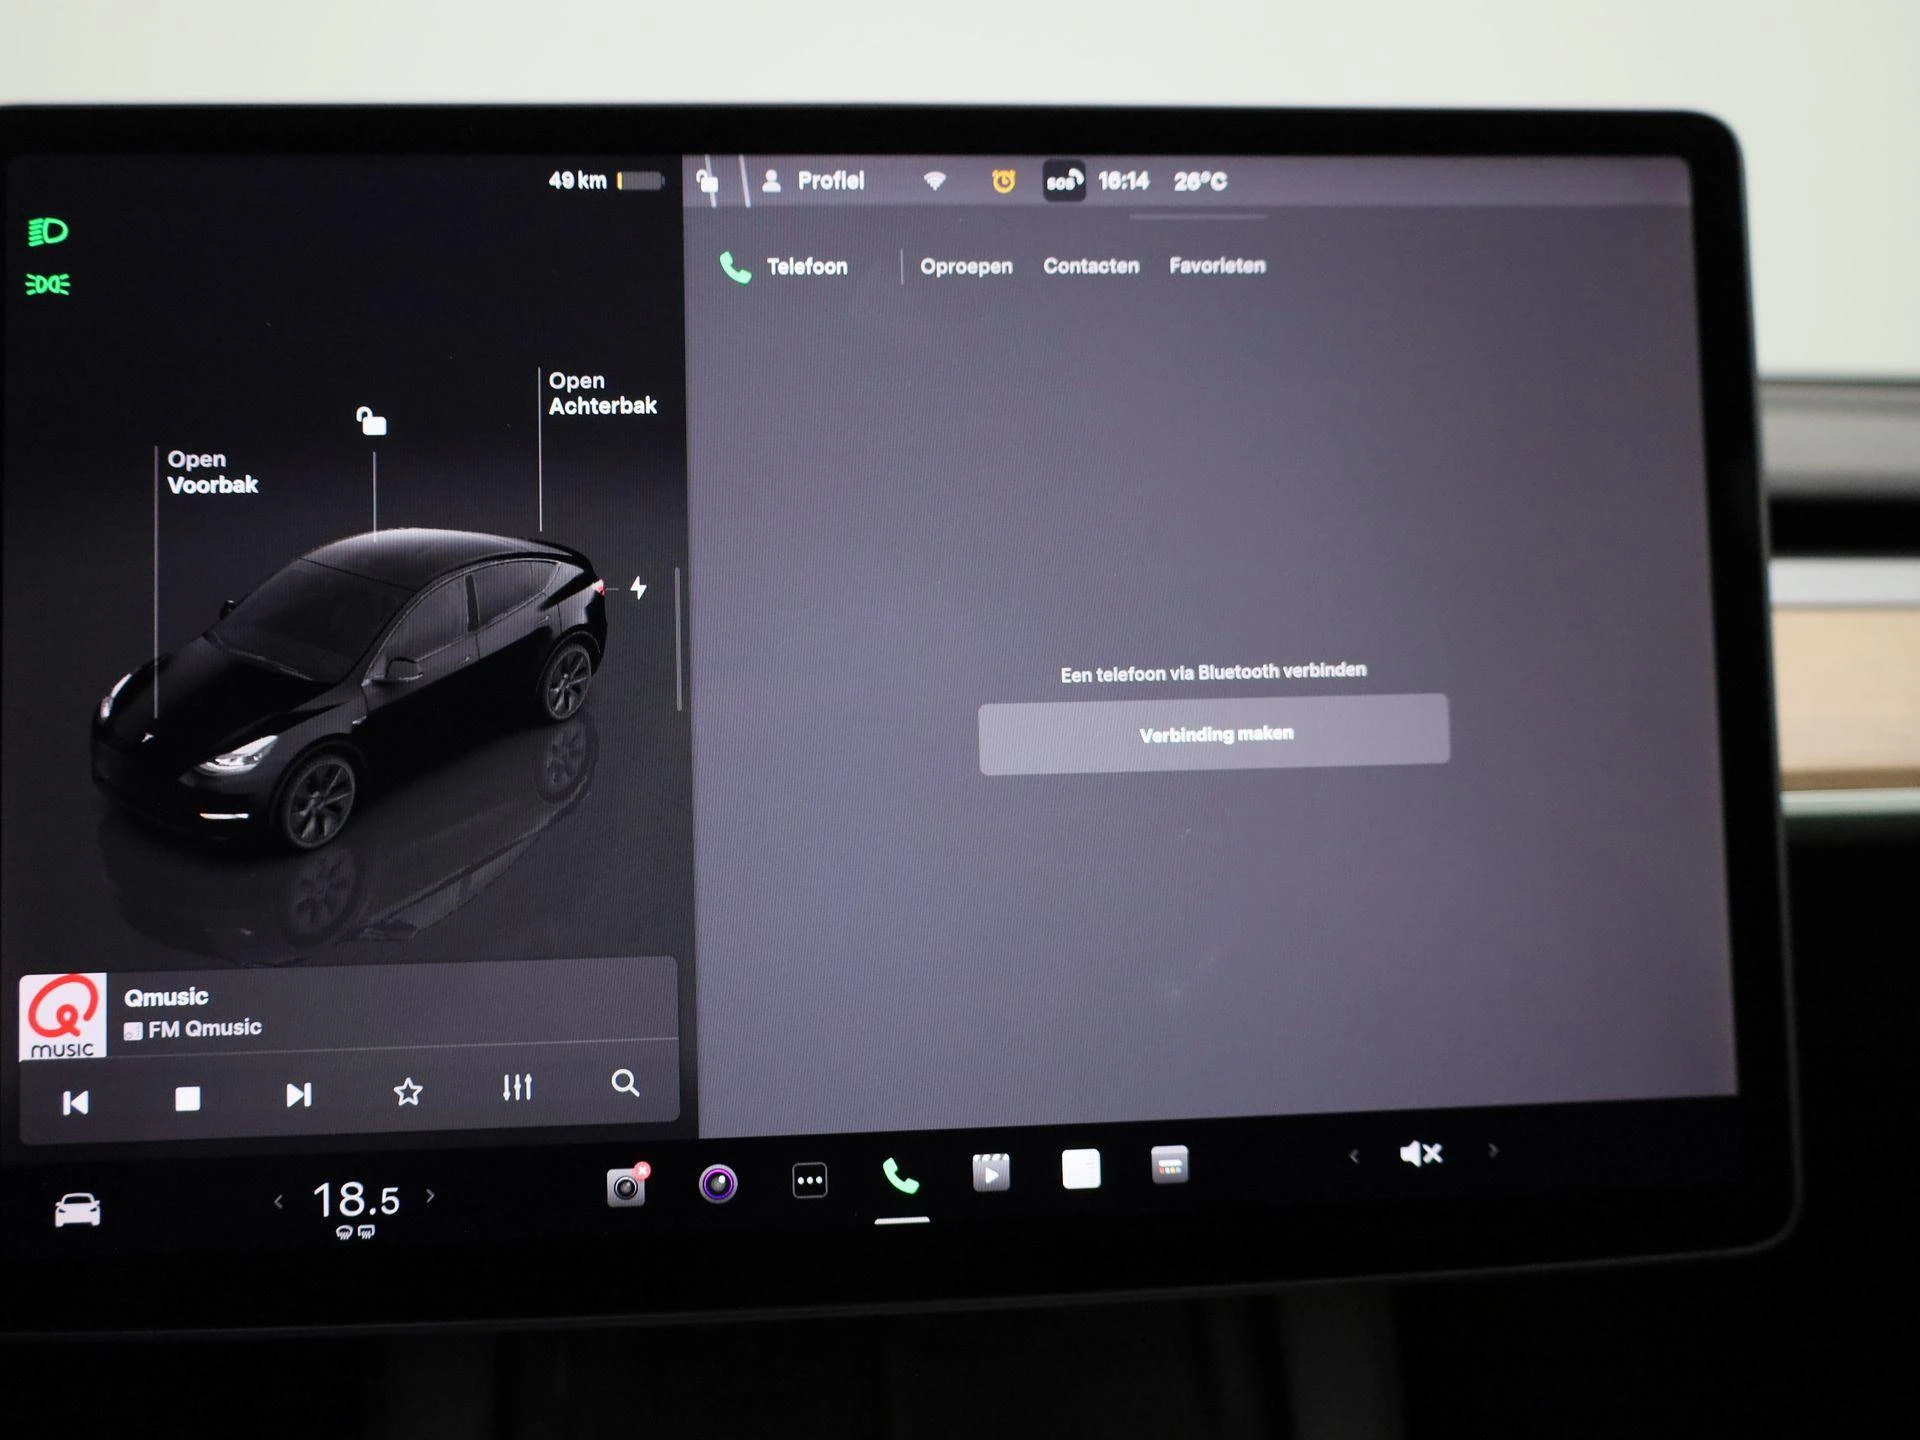Open the Achterbak rear trunk
1920x1440 pixels.
pyautogui.click(x=602, y=393)
